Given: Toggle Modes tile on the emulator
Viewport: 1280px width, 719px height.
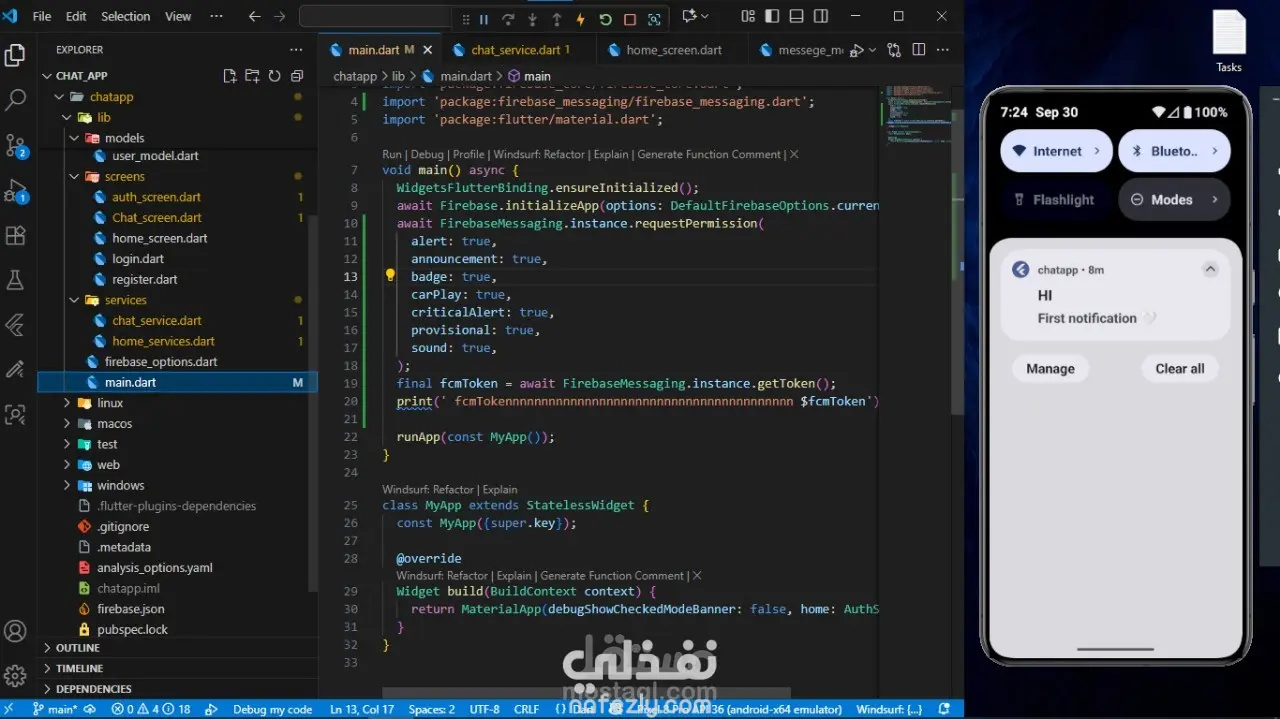Looking at the screenshot, I should click(x=1174, y=200).
